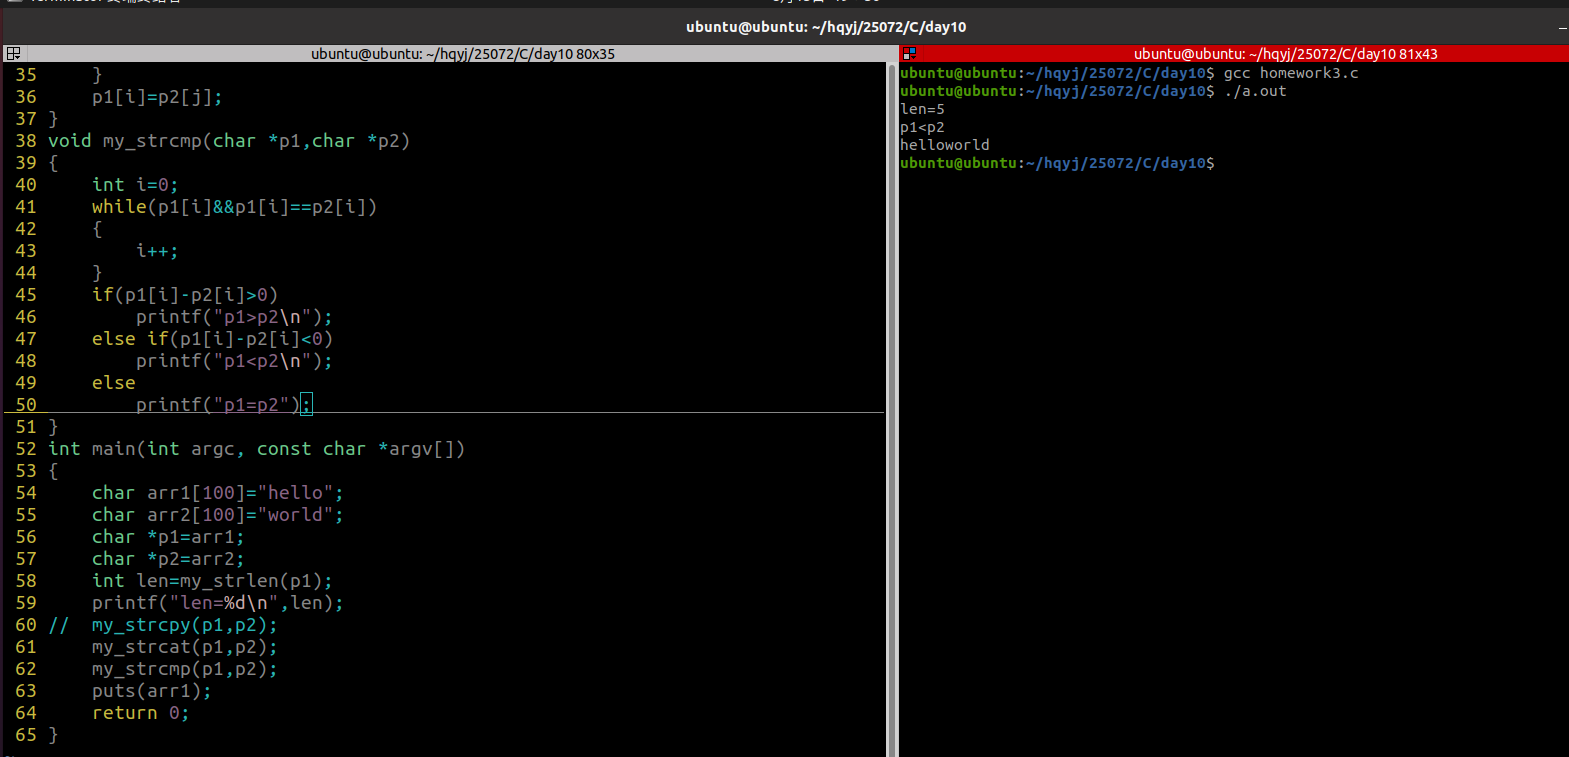Click the closing brace on line 37
This screenshot has width=1569, height=757.
[53, 119]
